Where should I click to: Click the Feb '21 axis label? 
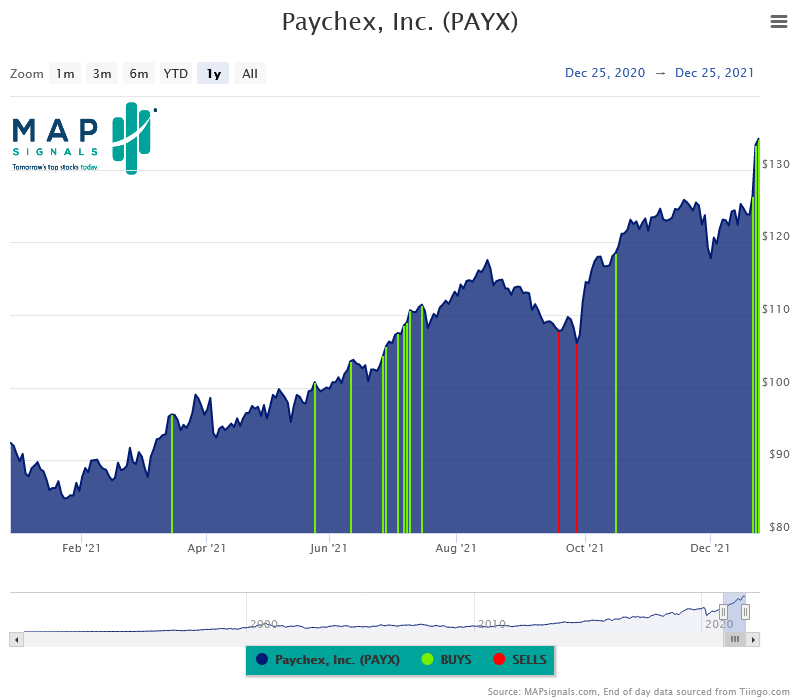point(81,548)
